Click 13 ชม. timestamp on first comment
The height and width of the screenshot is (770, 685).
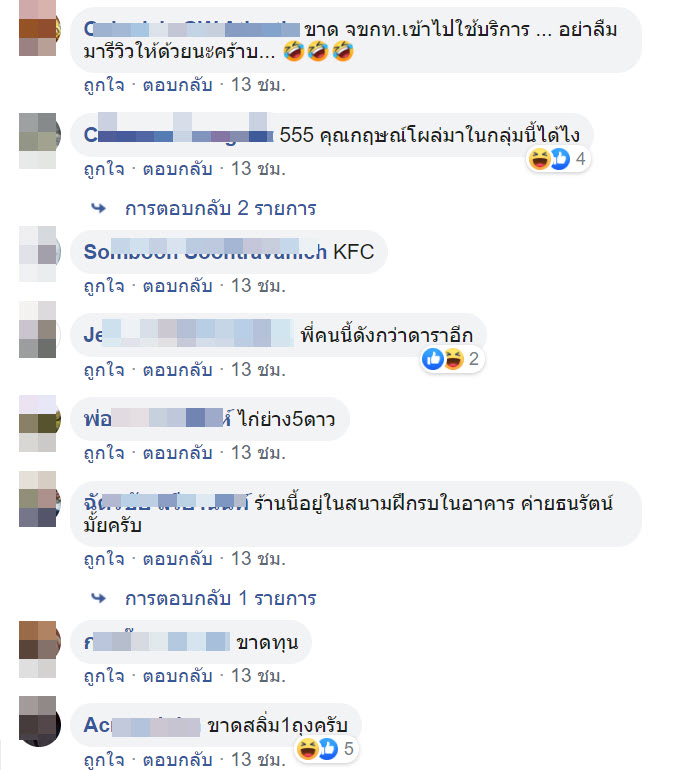tap(258, 85)
